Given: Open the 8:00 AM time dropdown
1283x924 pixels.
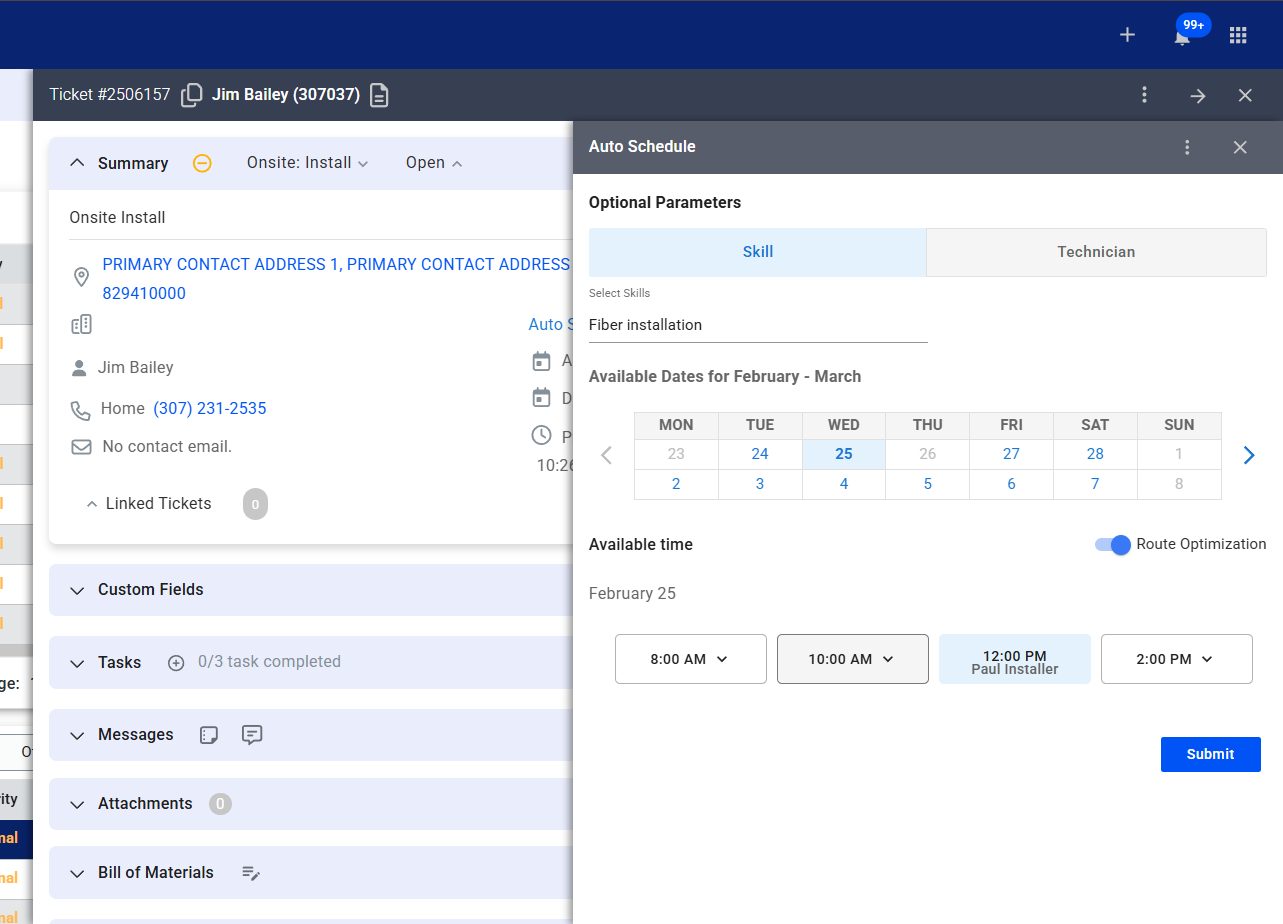Looking at the screenshot, I should click(690, 659).
